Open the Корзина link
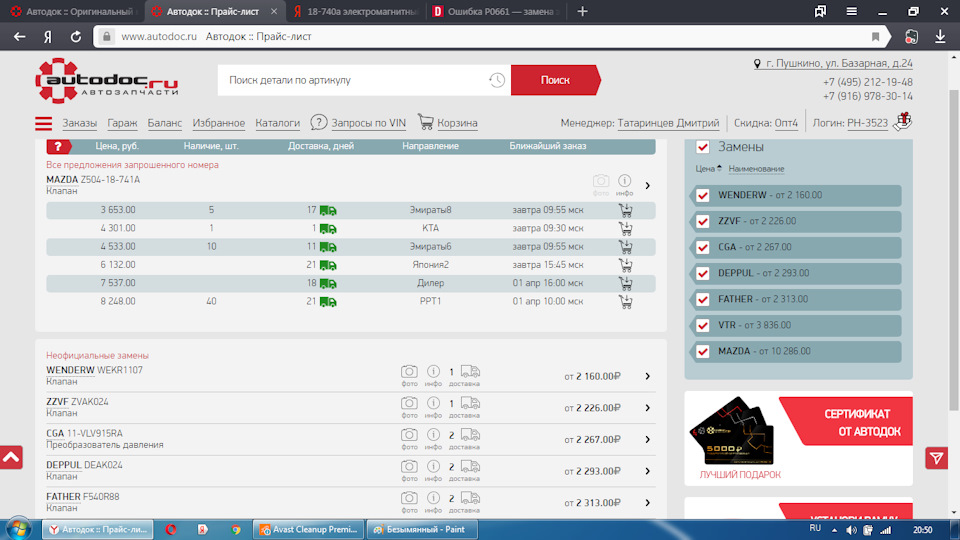Screen dimensions: 960x540 [457, 123]
